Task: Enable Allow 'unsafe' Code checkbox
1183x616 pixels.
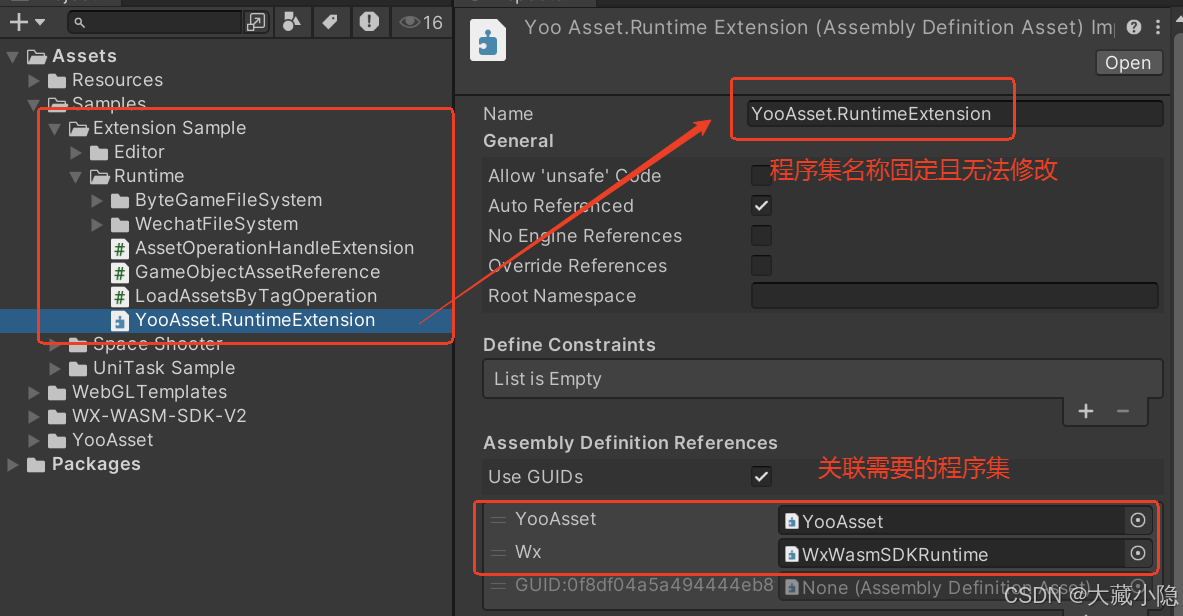Action: point(761,175)
